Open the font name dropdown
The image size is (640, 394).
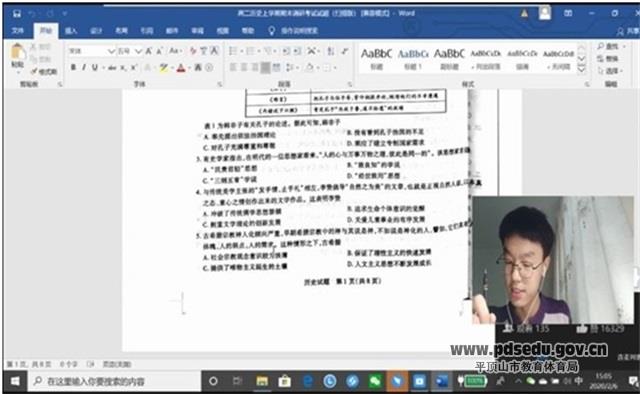[x=111, y=51]
